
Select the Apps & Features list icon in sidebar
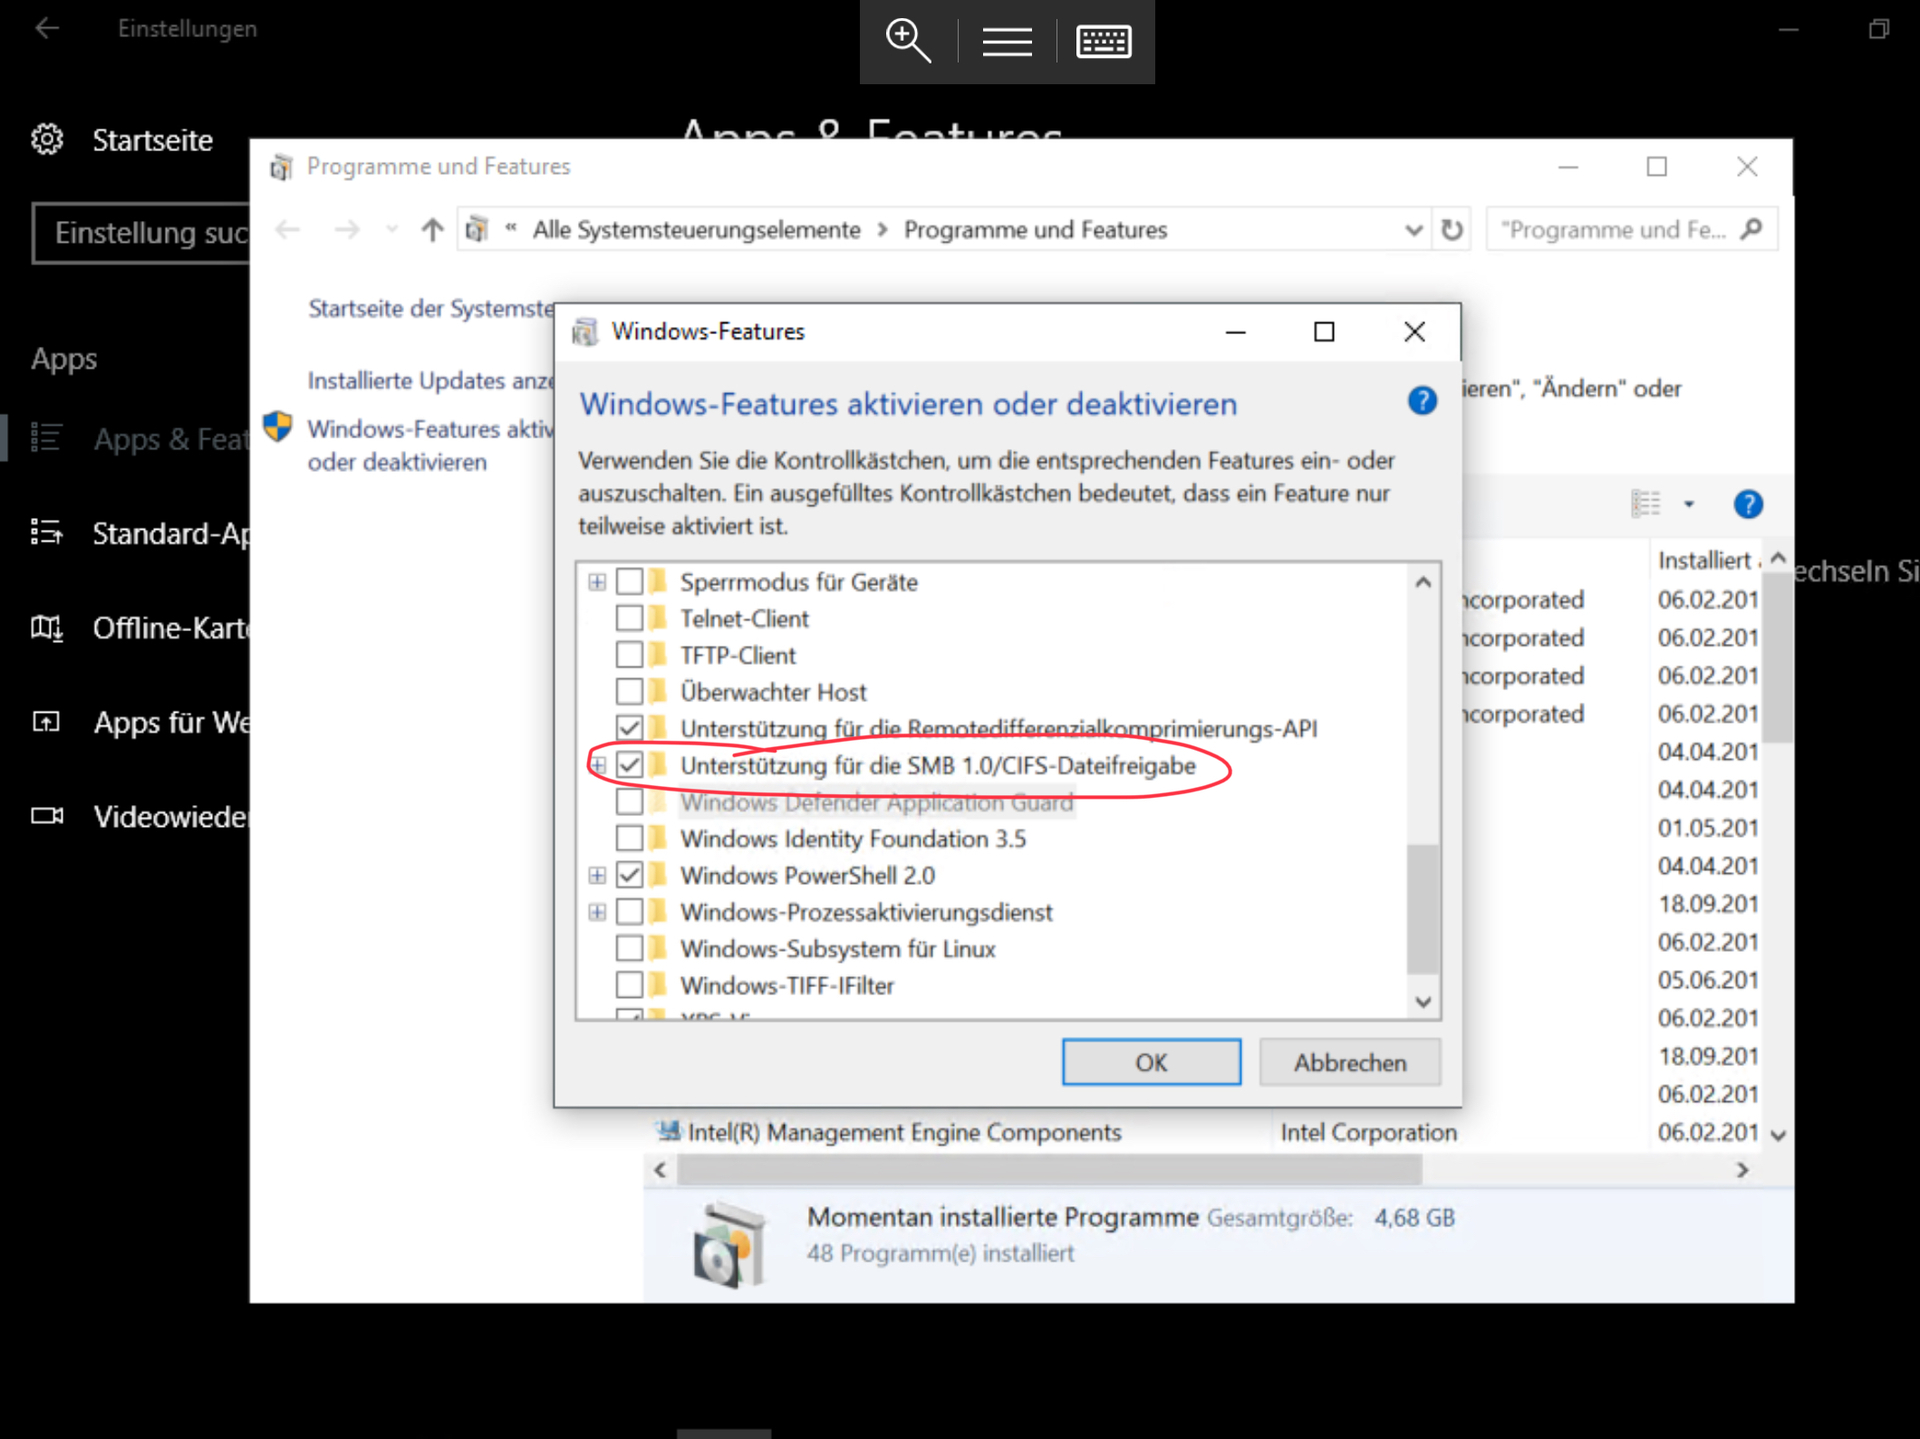point(46,438)
